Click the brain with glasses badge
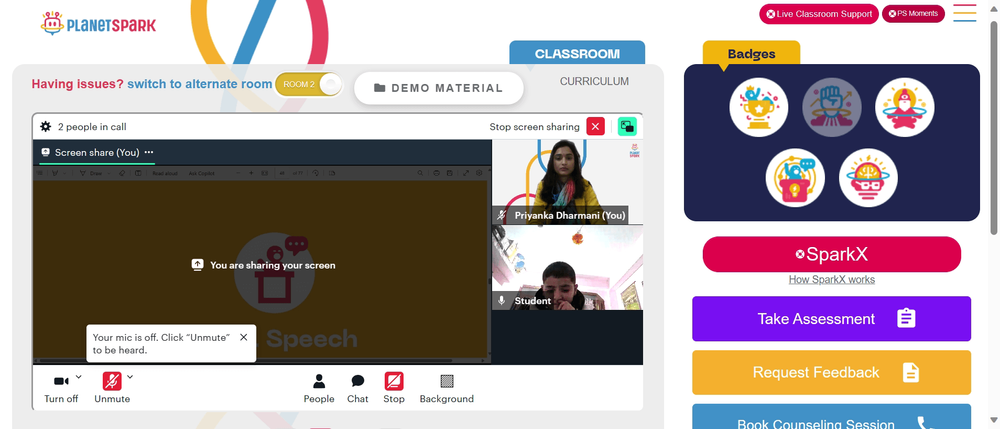This screenshot has height=429, width=1000. click(x=869, y=178)
